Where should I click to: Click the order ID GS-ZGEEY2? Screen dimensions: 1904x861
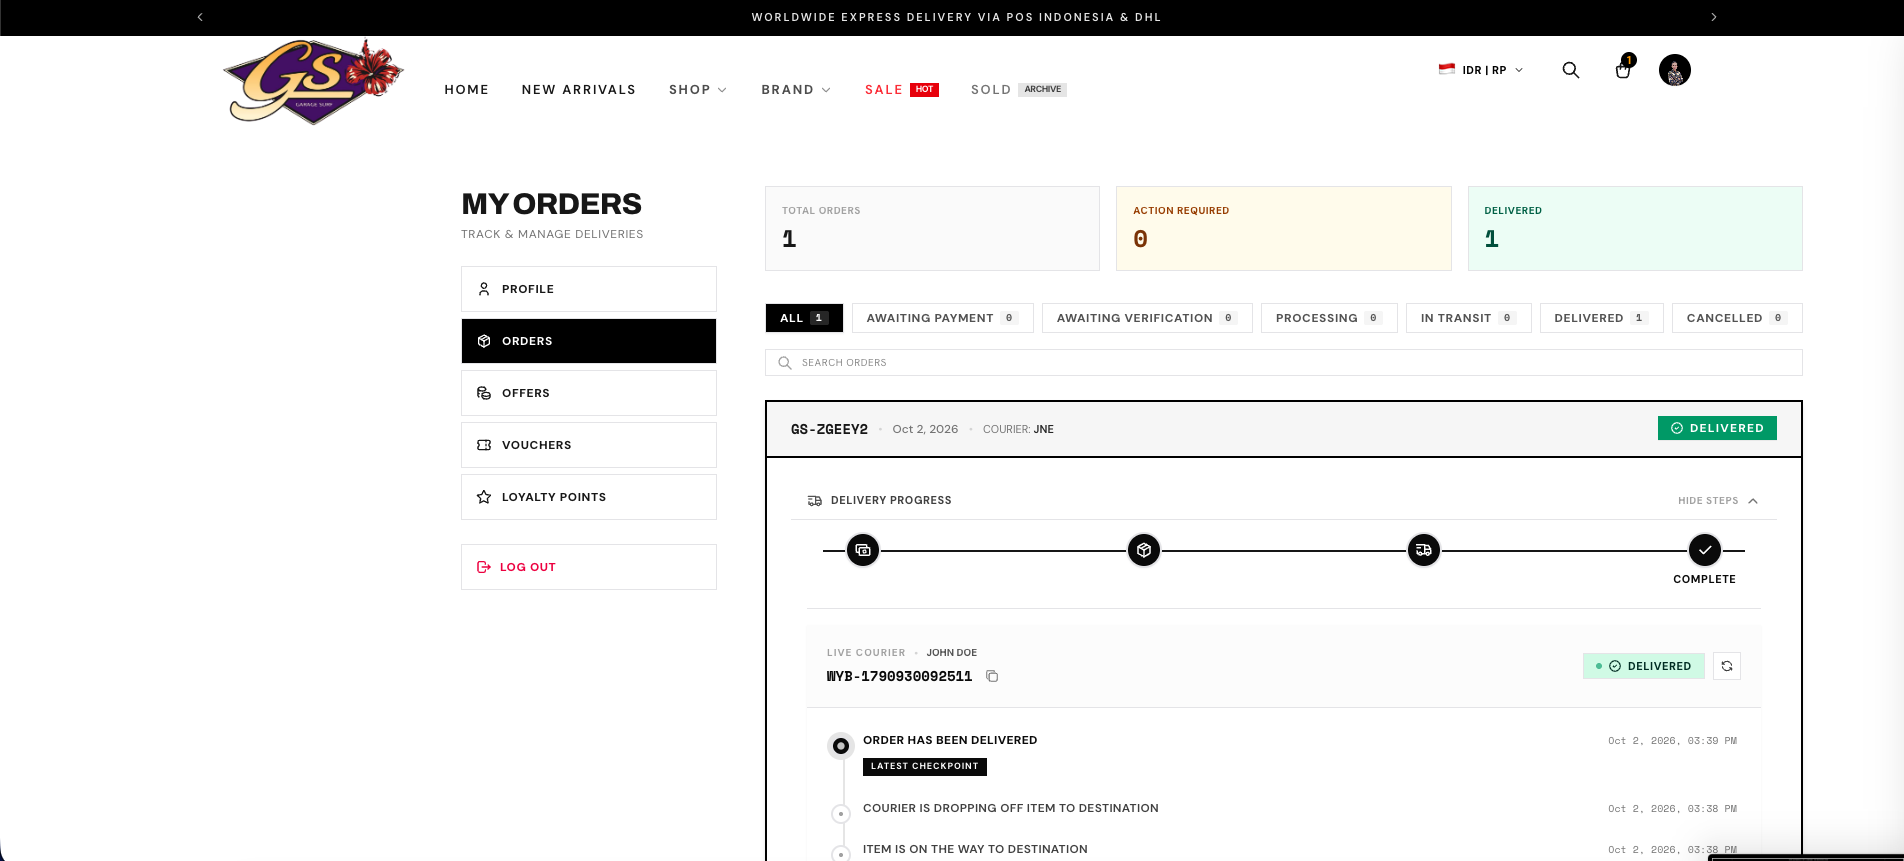click(x=829, y=429)
